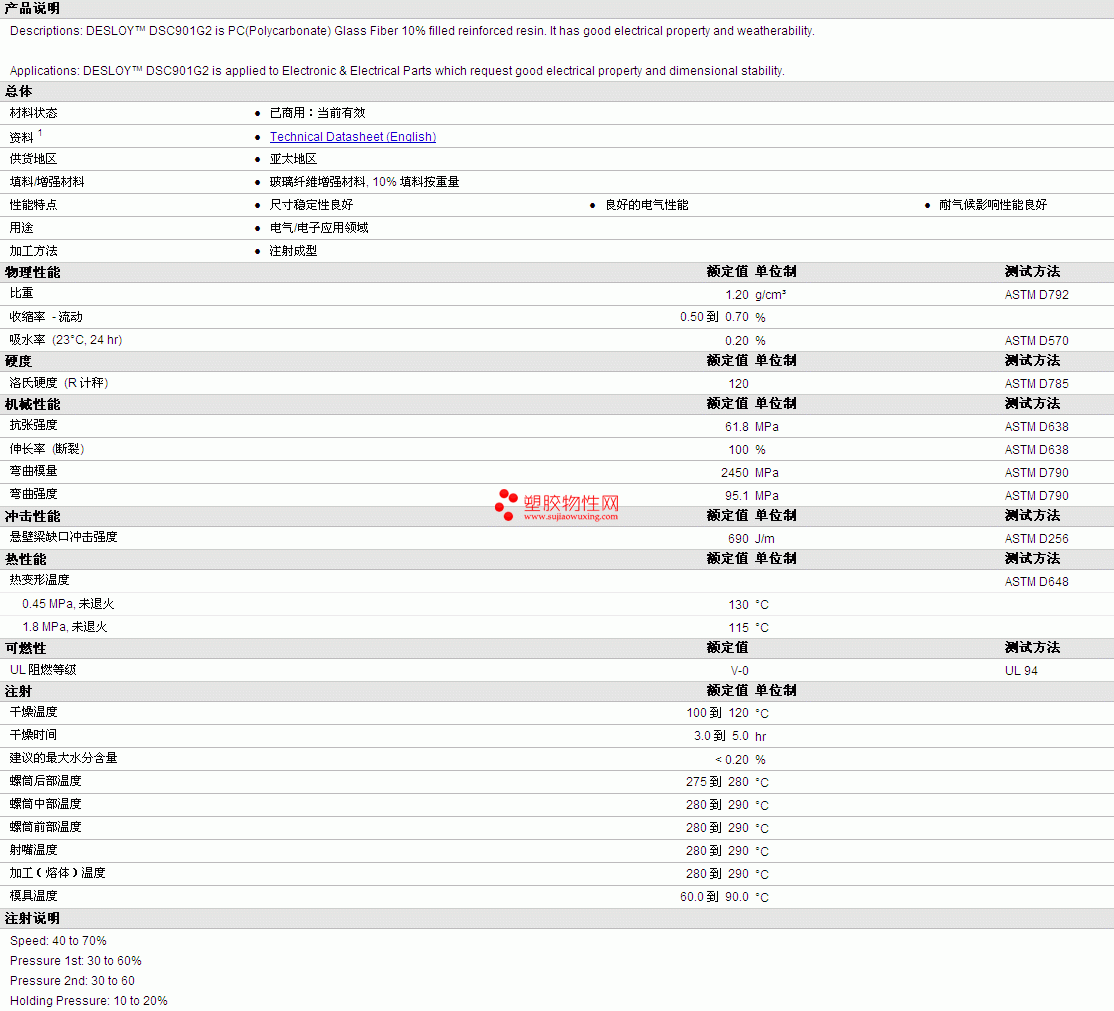Viewport: 1114px width, 1011px height.
Task: Click the ASTM D785 test method
Action: click(1037, 384)
